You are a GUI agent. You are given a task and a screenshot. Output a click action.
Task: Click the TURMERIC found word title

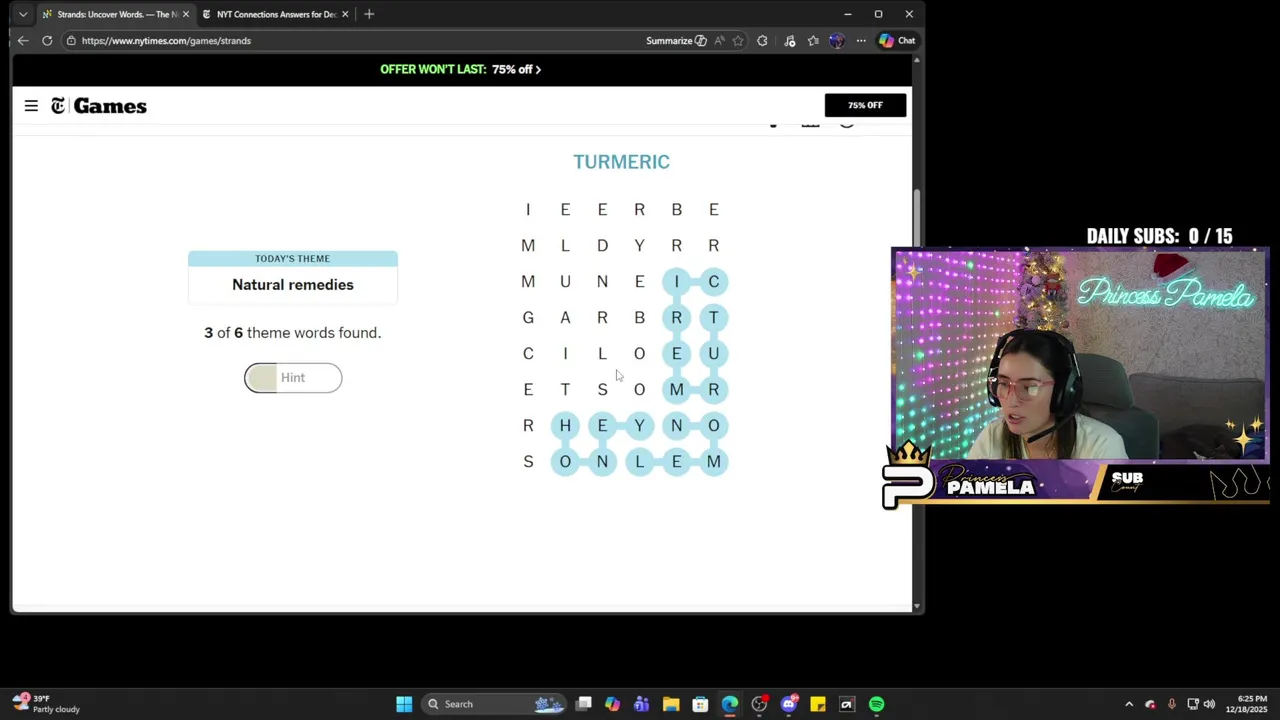[621, 162]
